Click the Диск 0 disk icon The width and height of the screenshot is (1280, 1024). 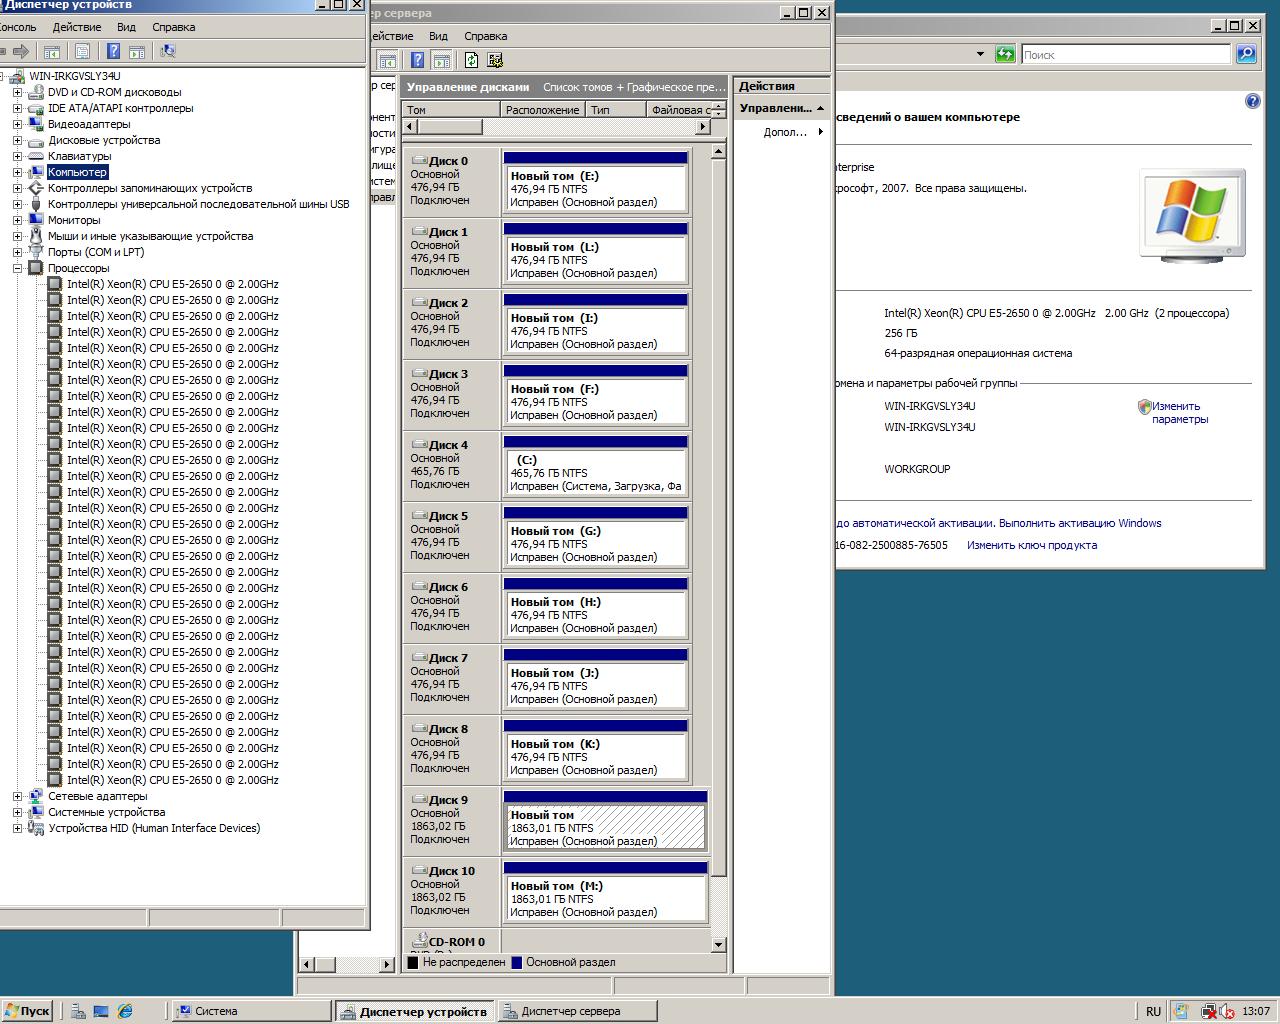click(419, 160)
